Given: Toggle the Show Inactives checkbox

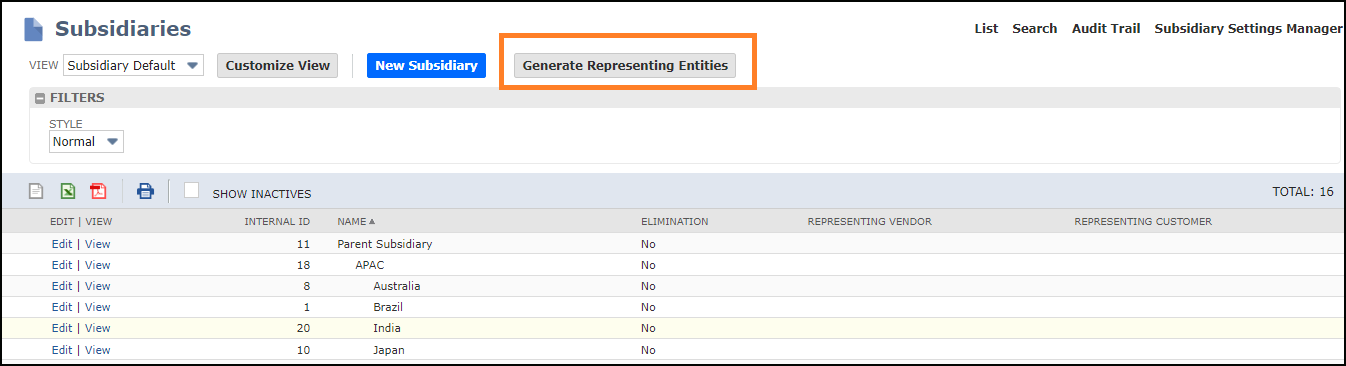Looking at the screenshot, I should pyautogui.click(x=192, y=191).
